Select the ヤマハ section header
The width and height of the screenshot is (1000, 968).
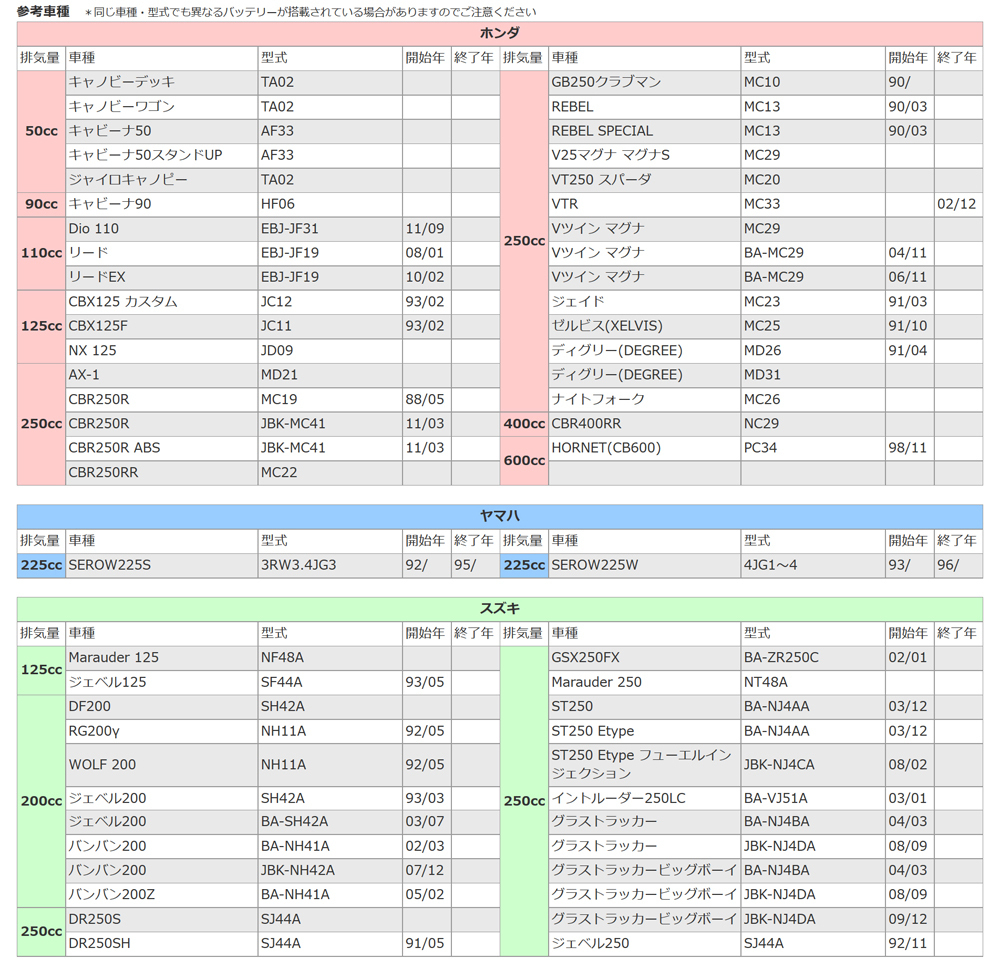(x=499, y=516)
